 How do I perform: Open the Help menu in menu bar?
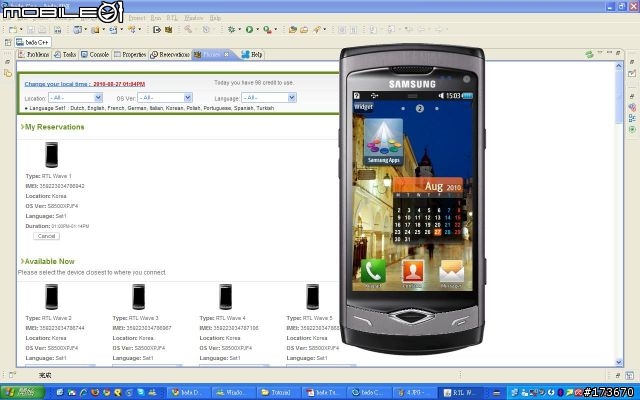(215, 18)
